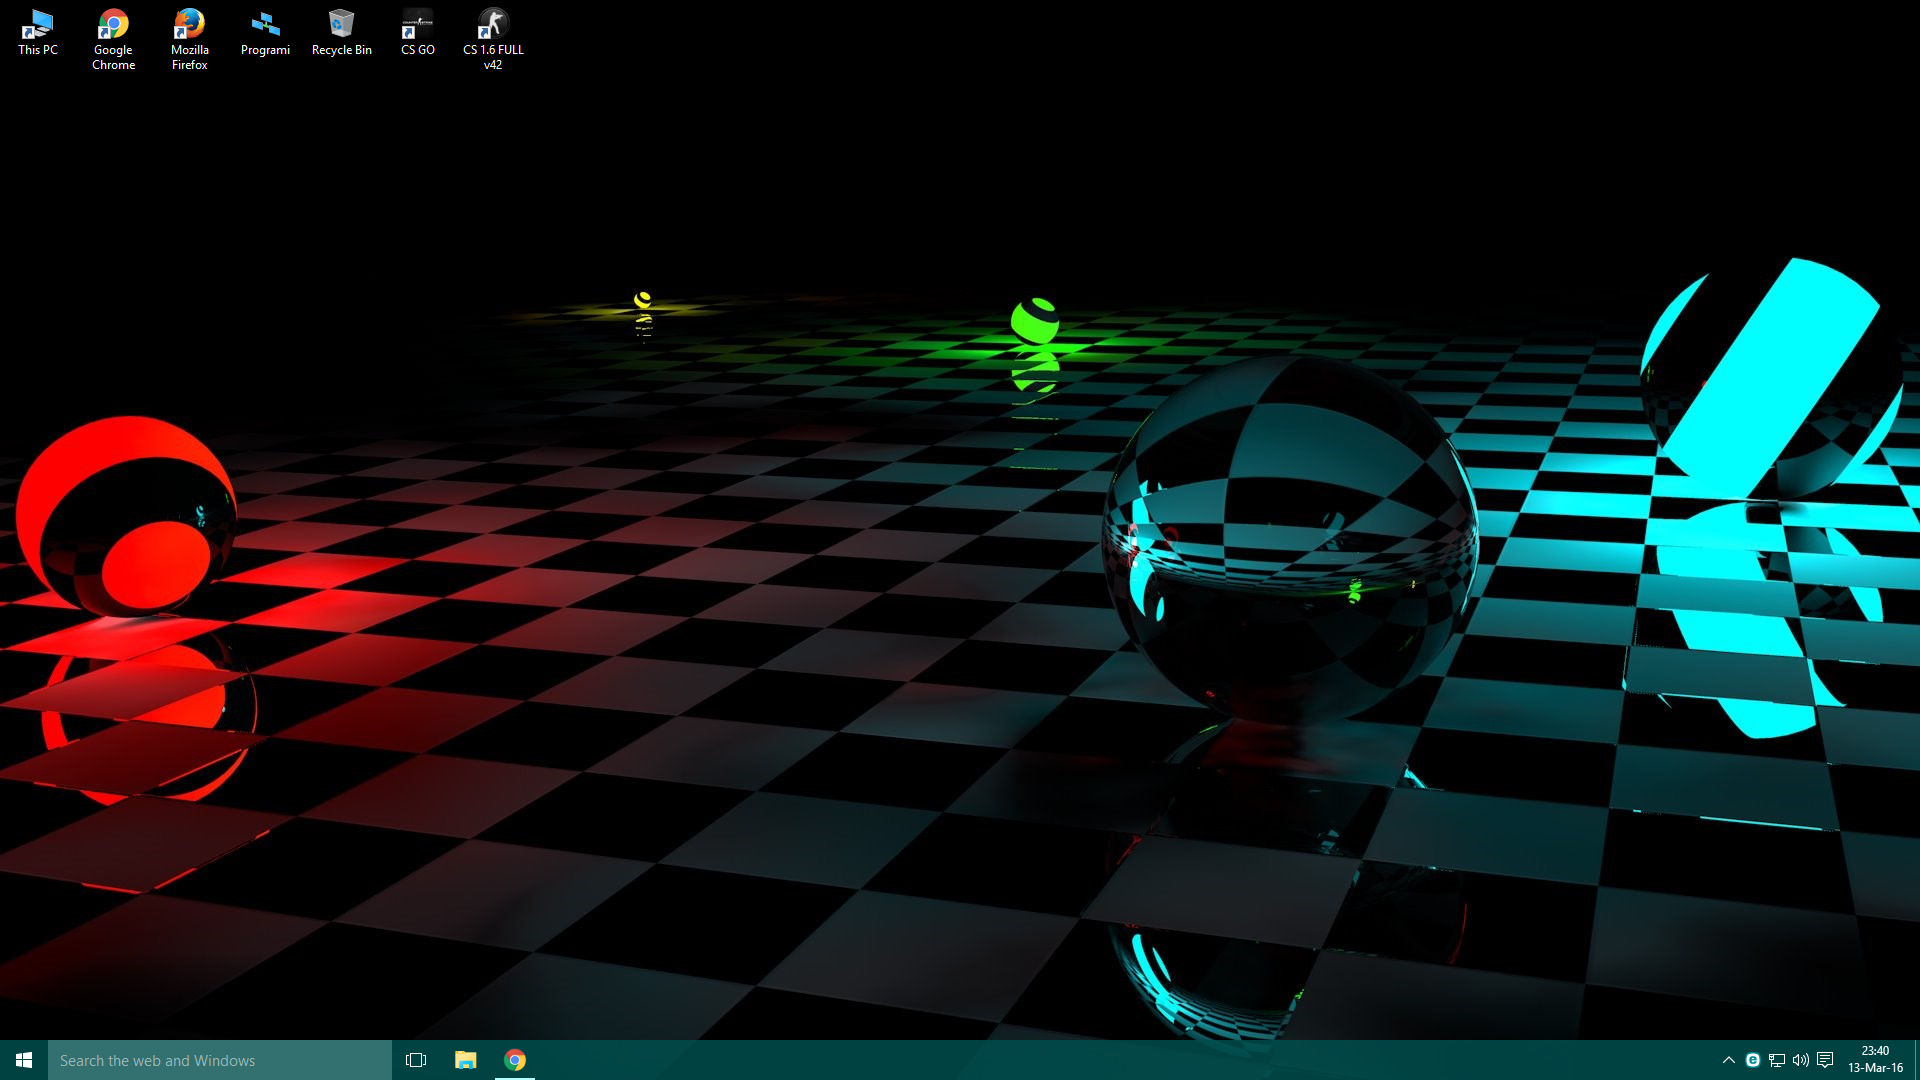Select the Recycle Bin icon
This screenshot has width=1920, height=1080.
click(x=341, y=32)
